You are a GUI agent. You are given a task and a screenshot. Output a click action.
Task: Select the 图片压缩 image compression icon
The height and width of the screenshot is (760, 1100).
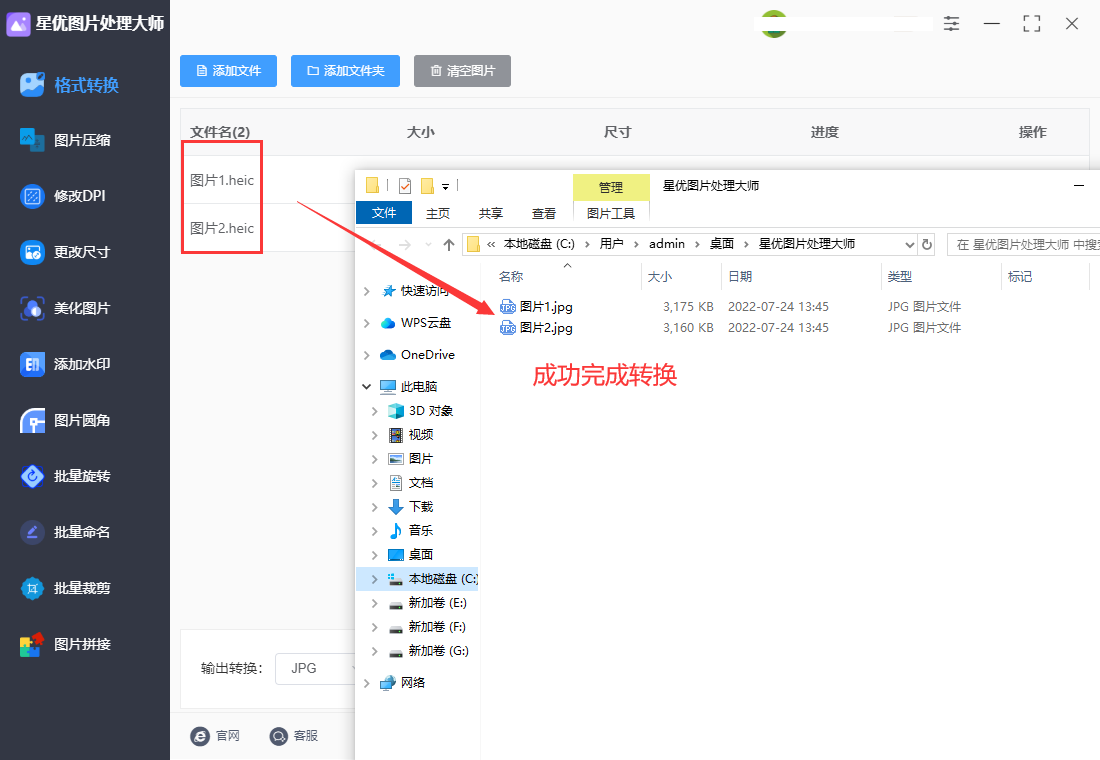(x=32, y=140)
